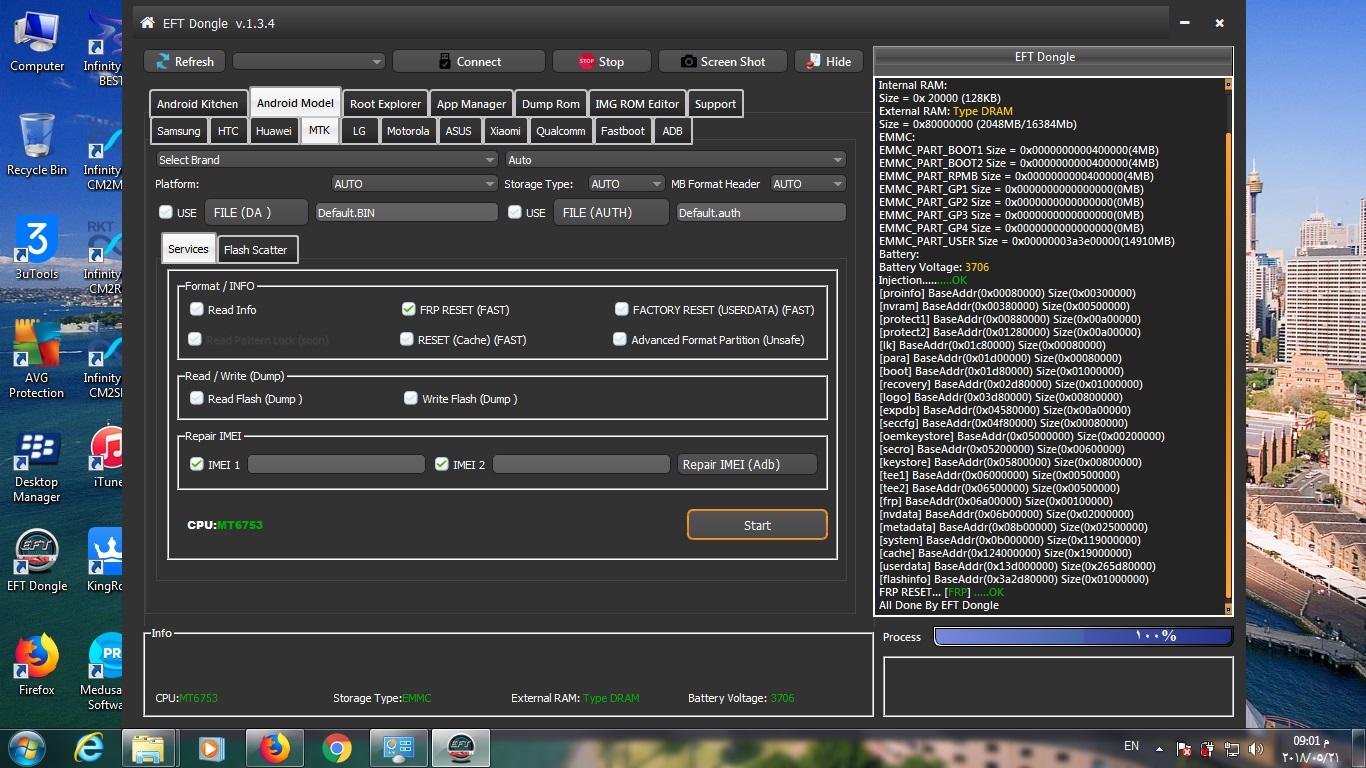This screenshot has height=768, width=1366.
Task: Click the Stop button with red sign
Action: (x=602, y=61)
